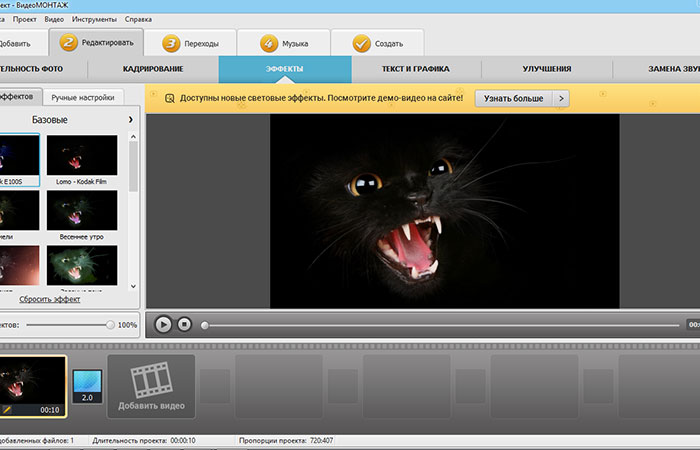
Task: Open the Проект menu
Action: [25, 19]
